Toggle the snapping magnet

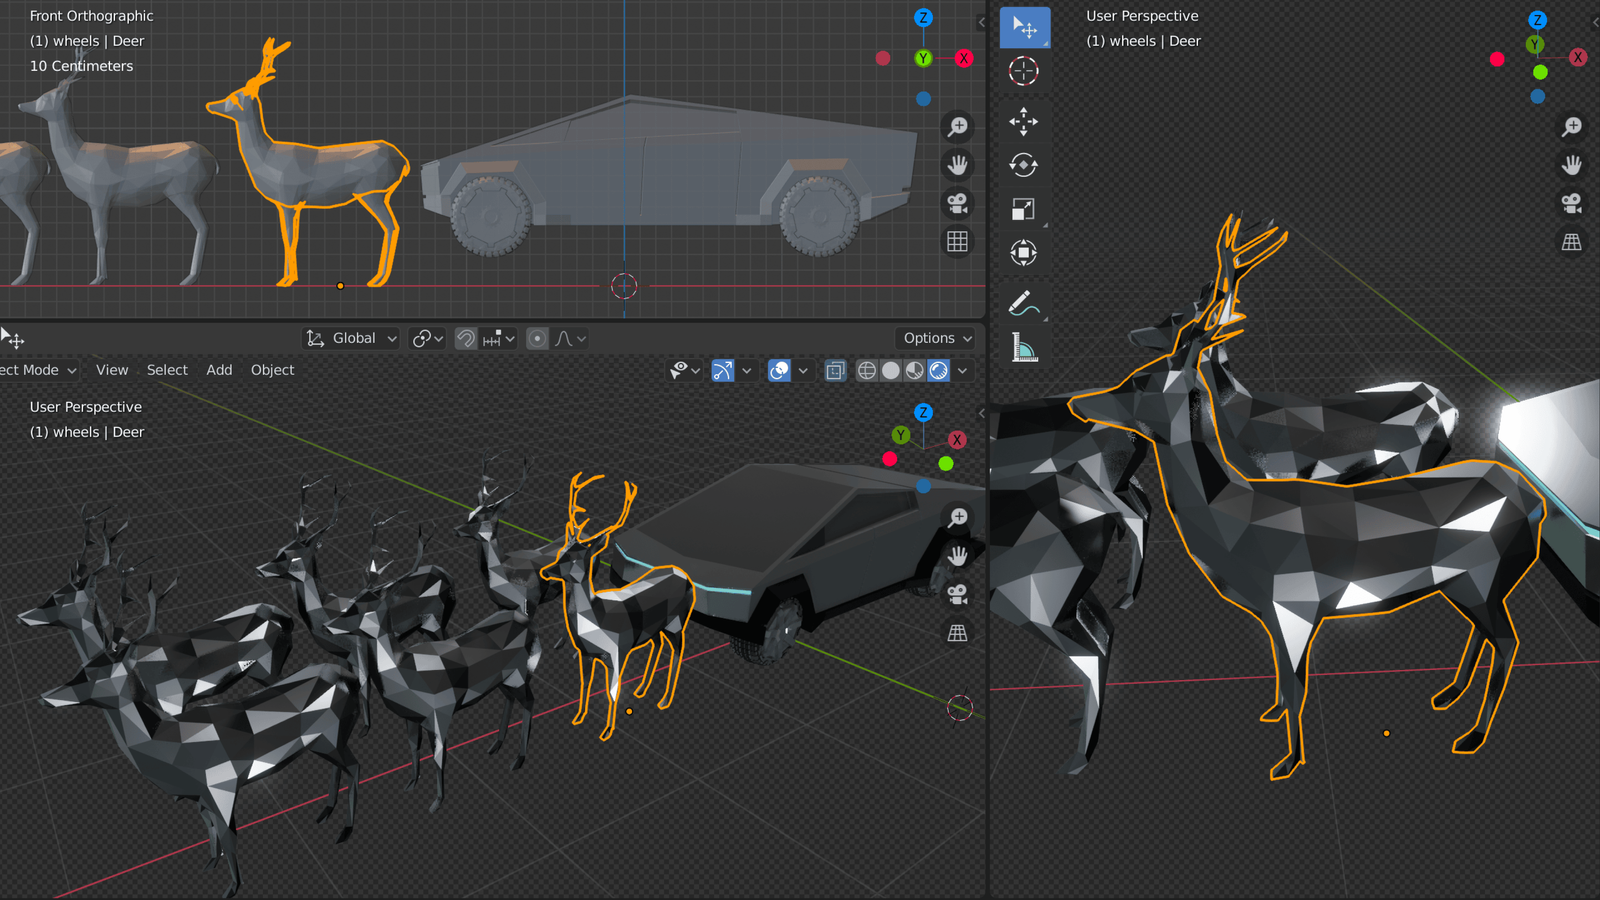pos(465,339)
